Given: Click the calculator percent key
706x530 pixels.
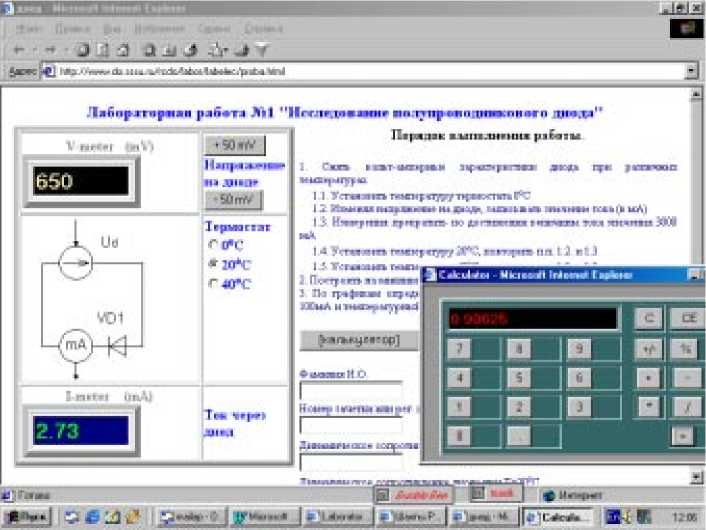Looking at the screenshot, I should (x=686, y=349).
